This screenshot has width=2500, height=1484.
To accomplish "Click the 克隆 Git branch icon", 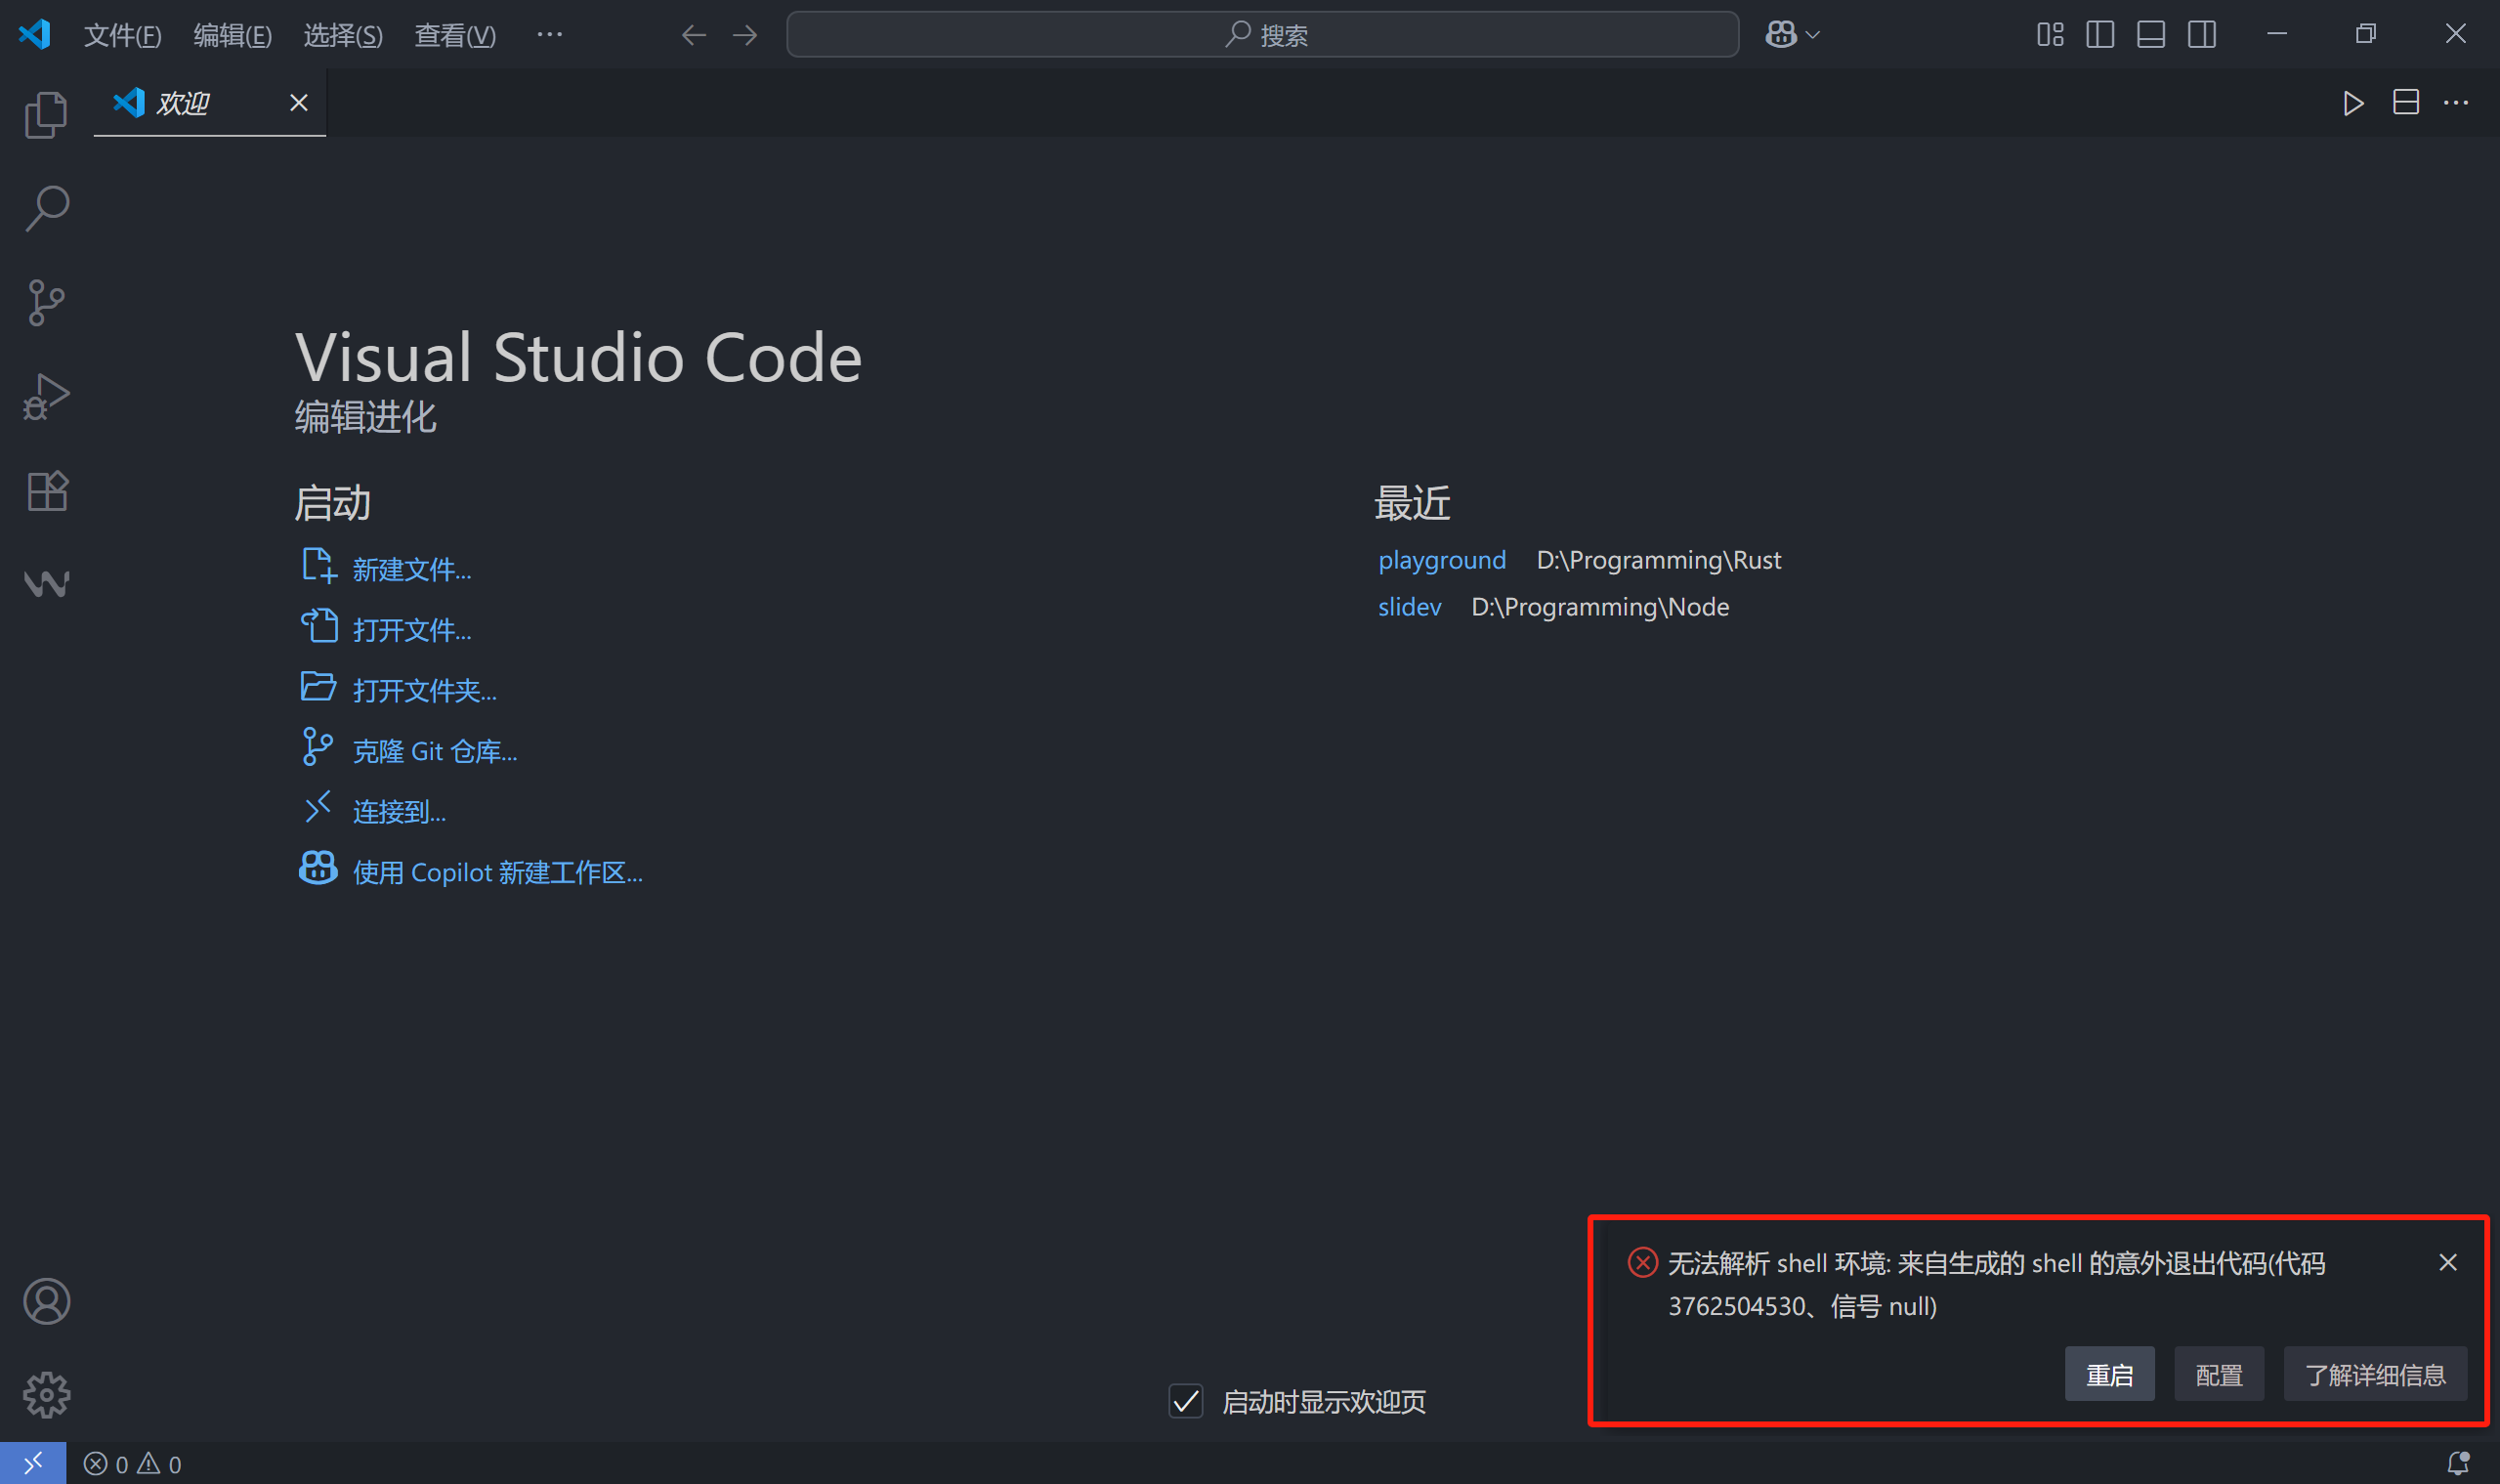I will [317, 747].
